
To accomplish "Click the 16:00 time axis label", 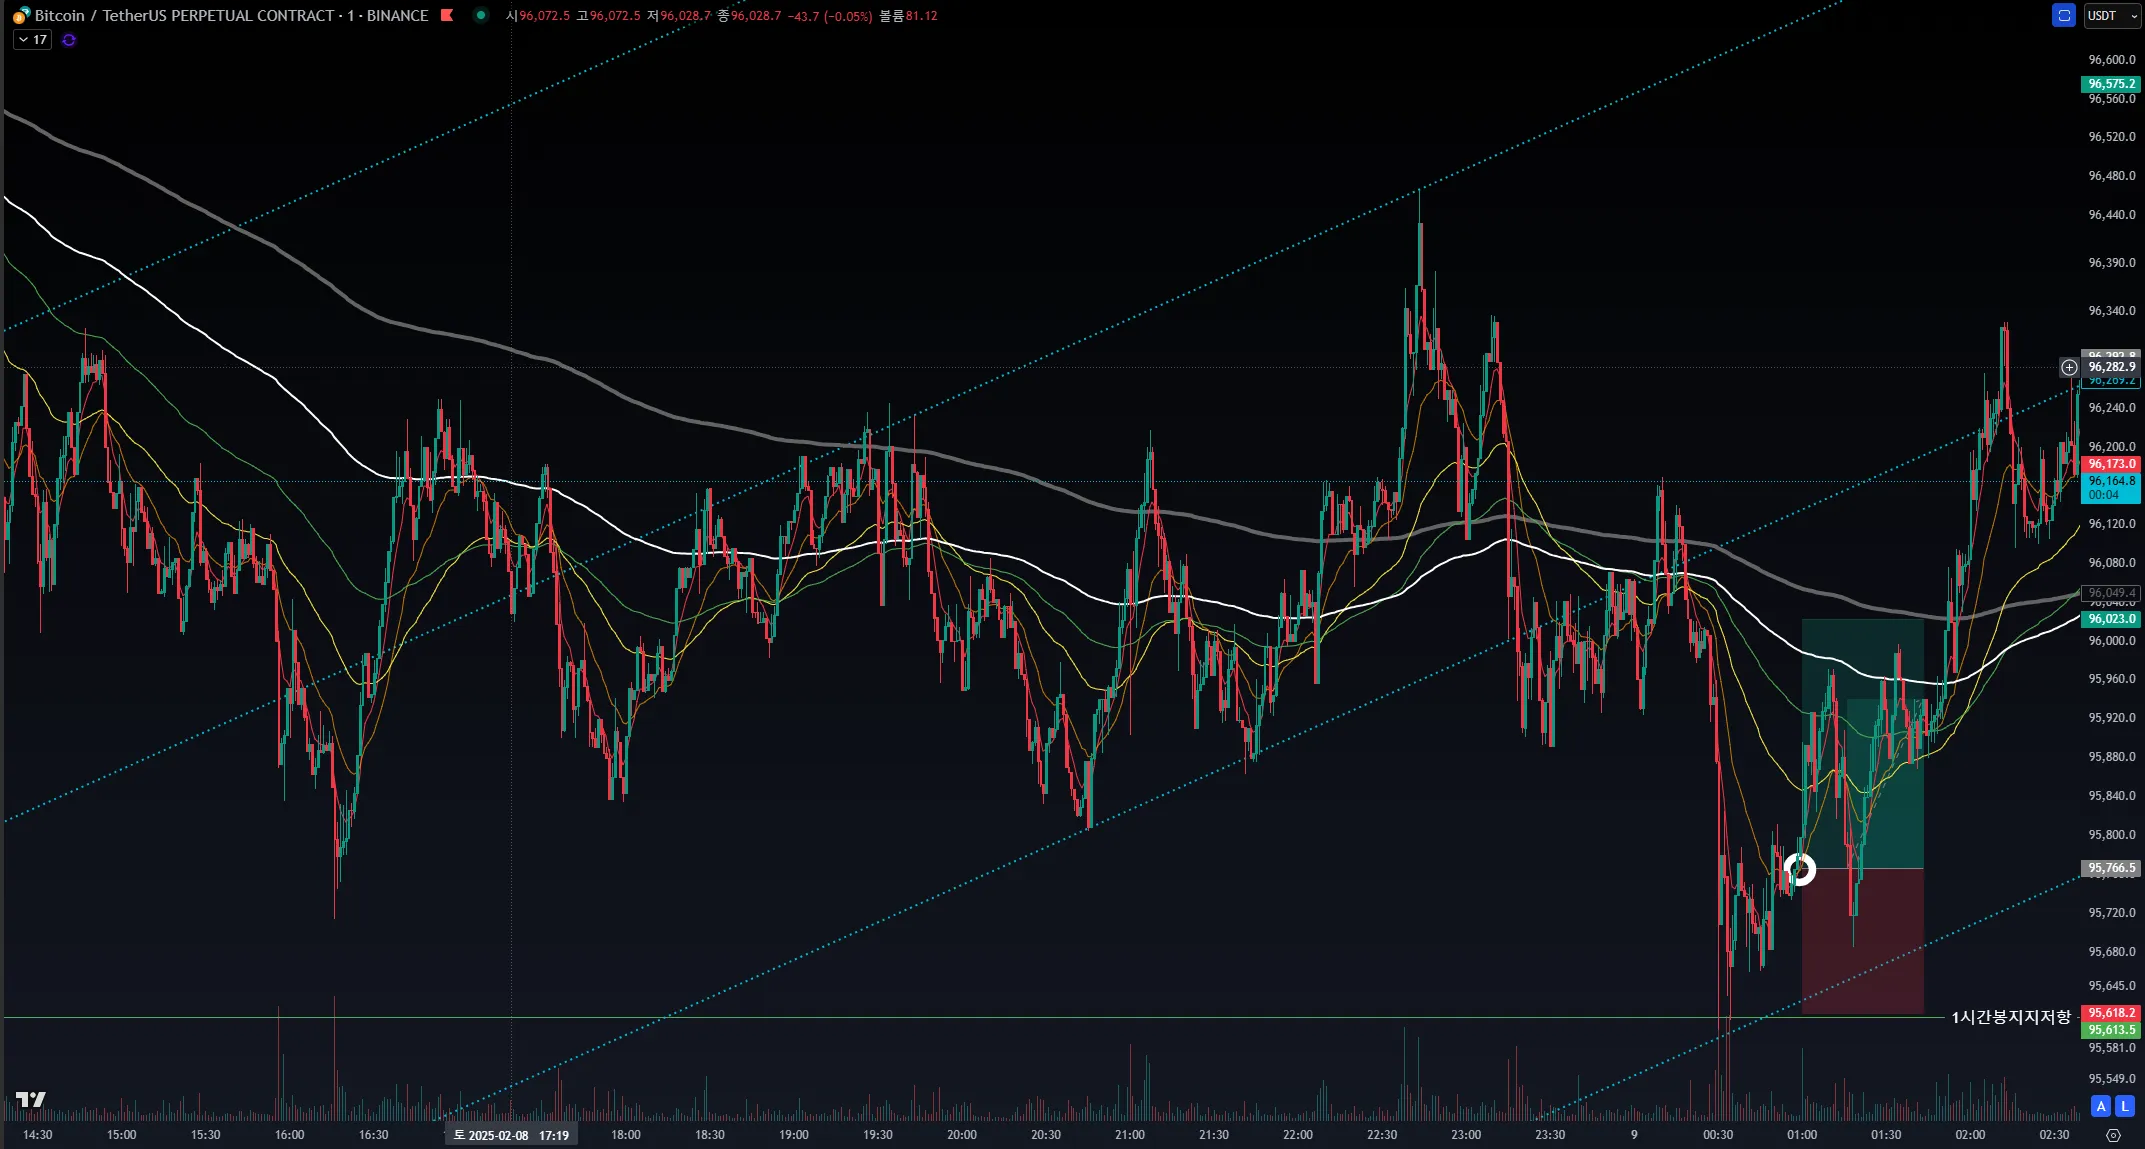I will (x=290, y=1135).
